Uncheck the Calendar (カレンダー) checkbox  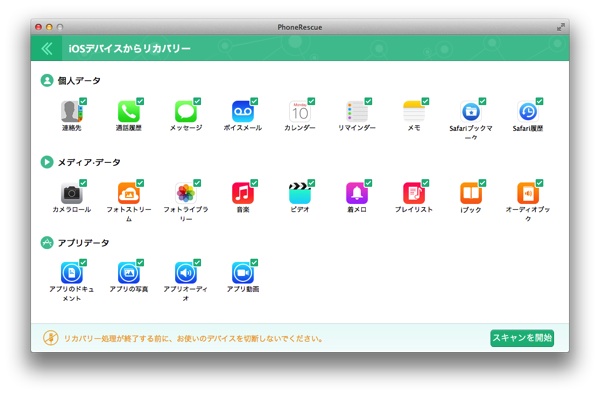click(311, 101)
